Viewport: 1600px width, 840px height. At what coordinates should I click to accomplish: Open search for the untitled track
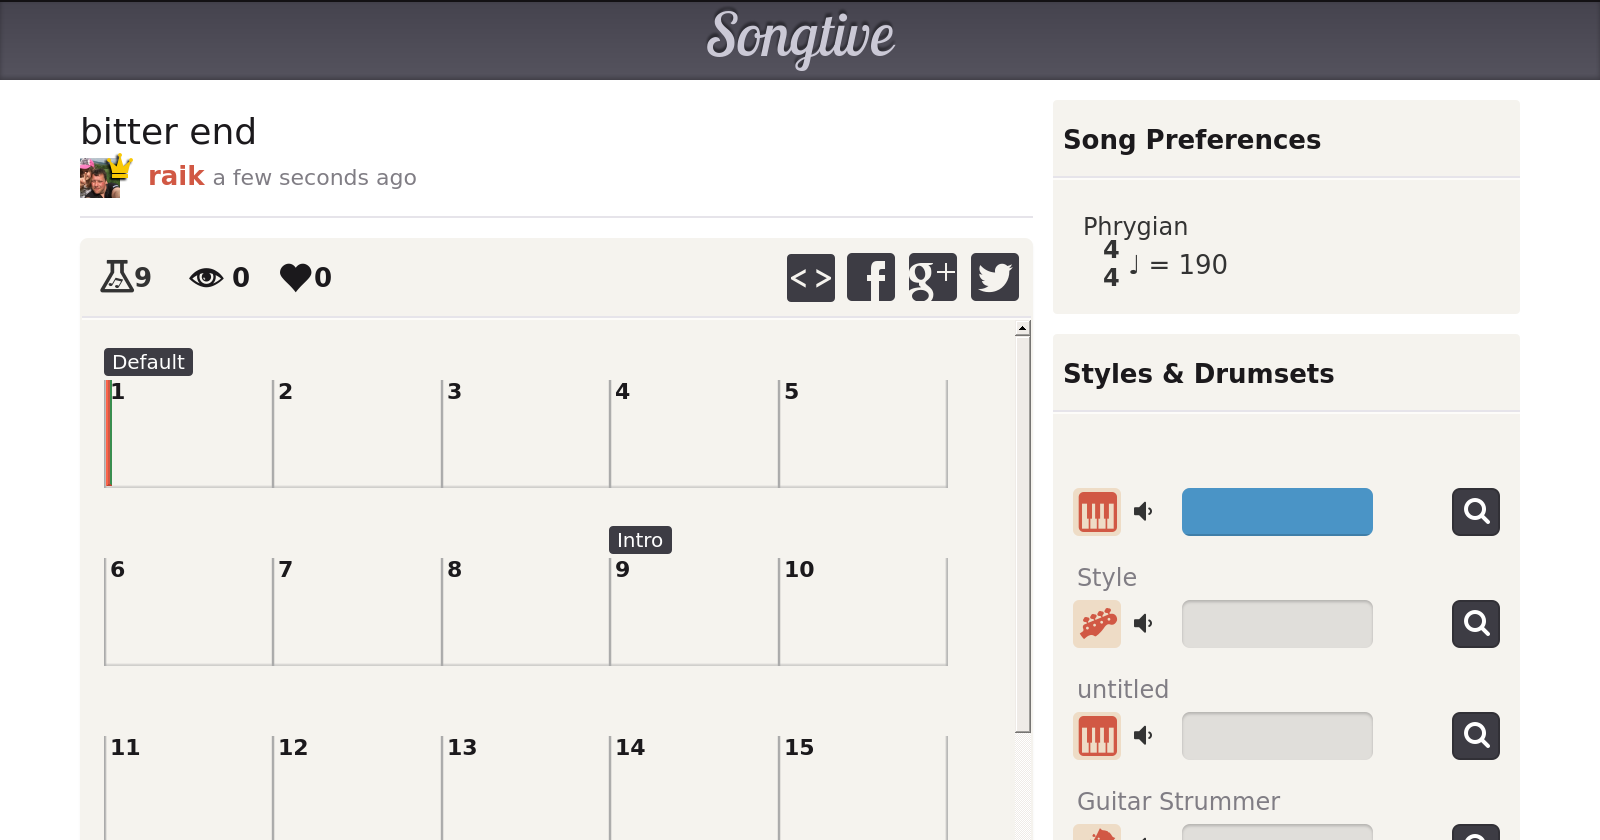(x=1475, y=736)
